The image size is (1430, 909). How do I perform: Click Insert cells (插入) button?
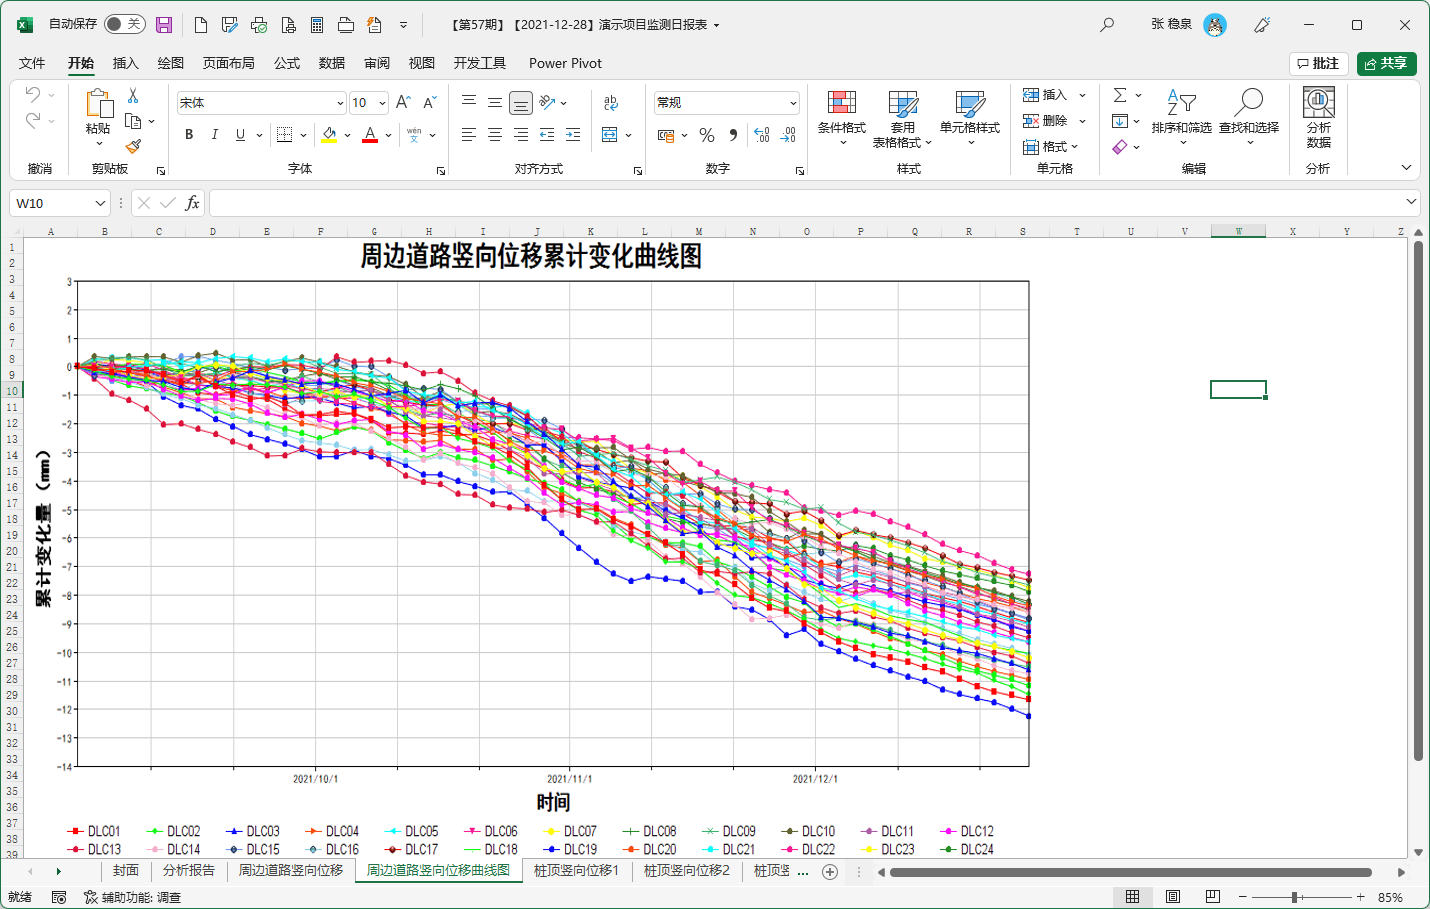(1045, 95)
